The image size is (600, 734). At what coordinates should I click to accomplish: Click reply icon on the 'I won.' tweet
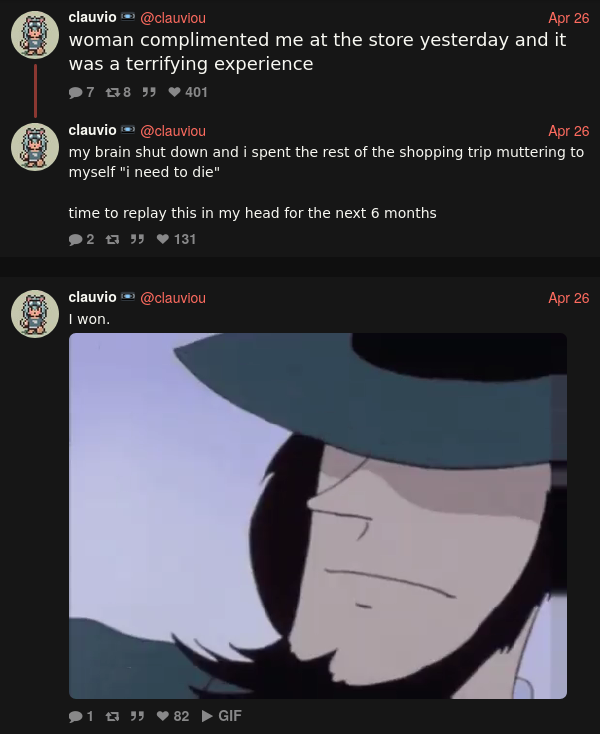click(75, 716)
